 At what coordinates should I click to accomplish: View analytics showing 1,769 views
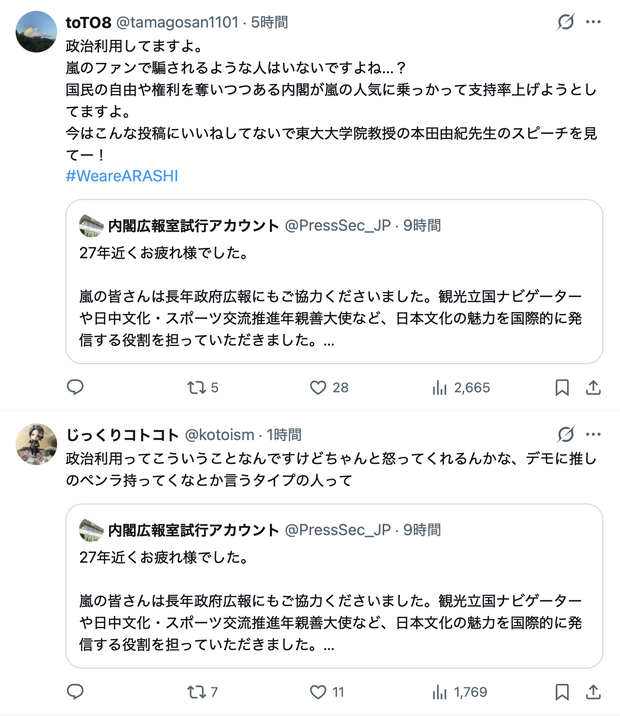pos(460,692)
